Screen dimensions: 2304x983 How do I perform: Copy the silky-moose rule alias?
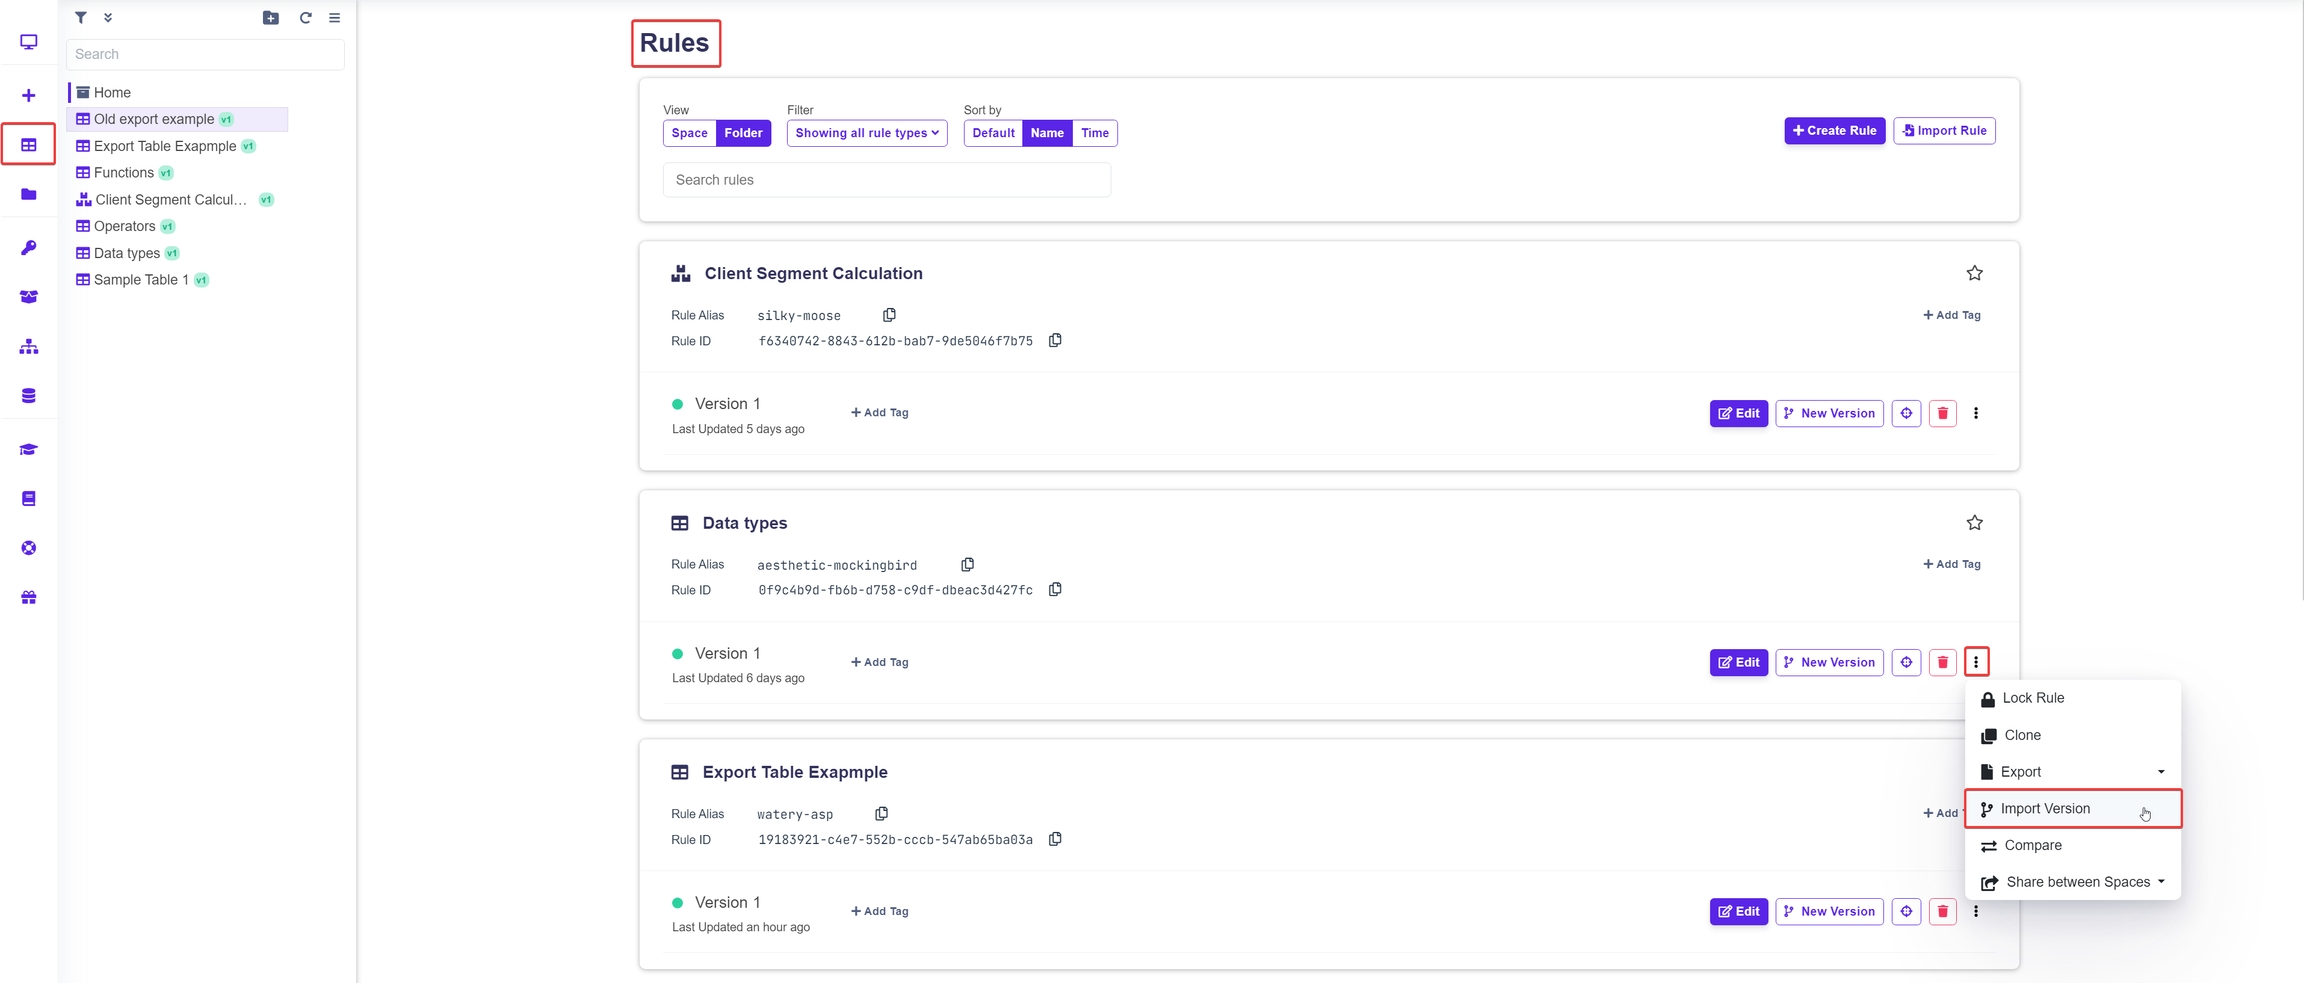point(889,315)
